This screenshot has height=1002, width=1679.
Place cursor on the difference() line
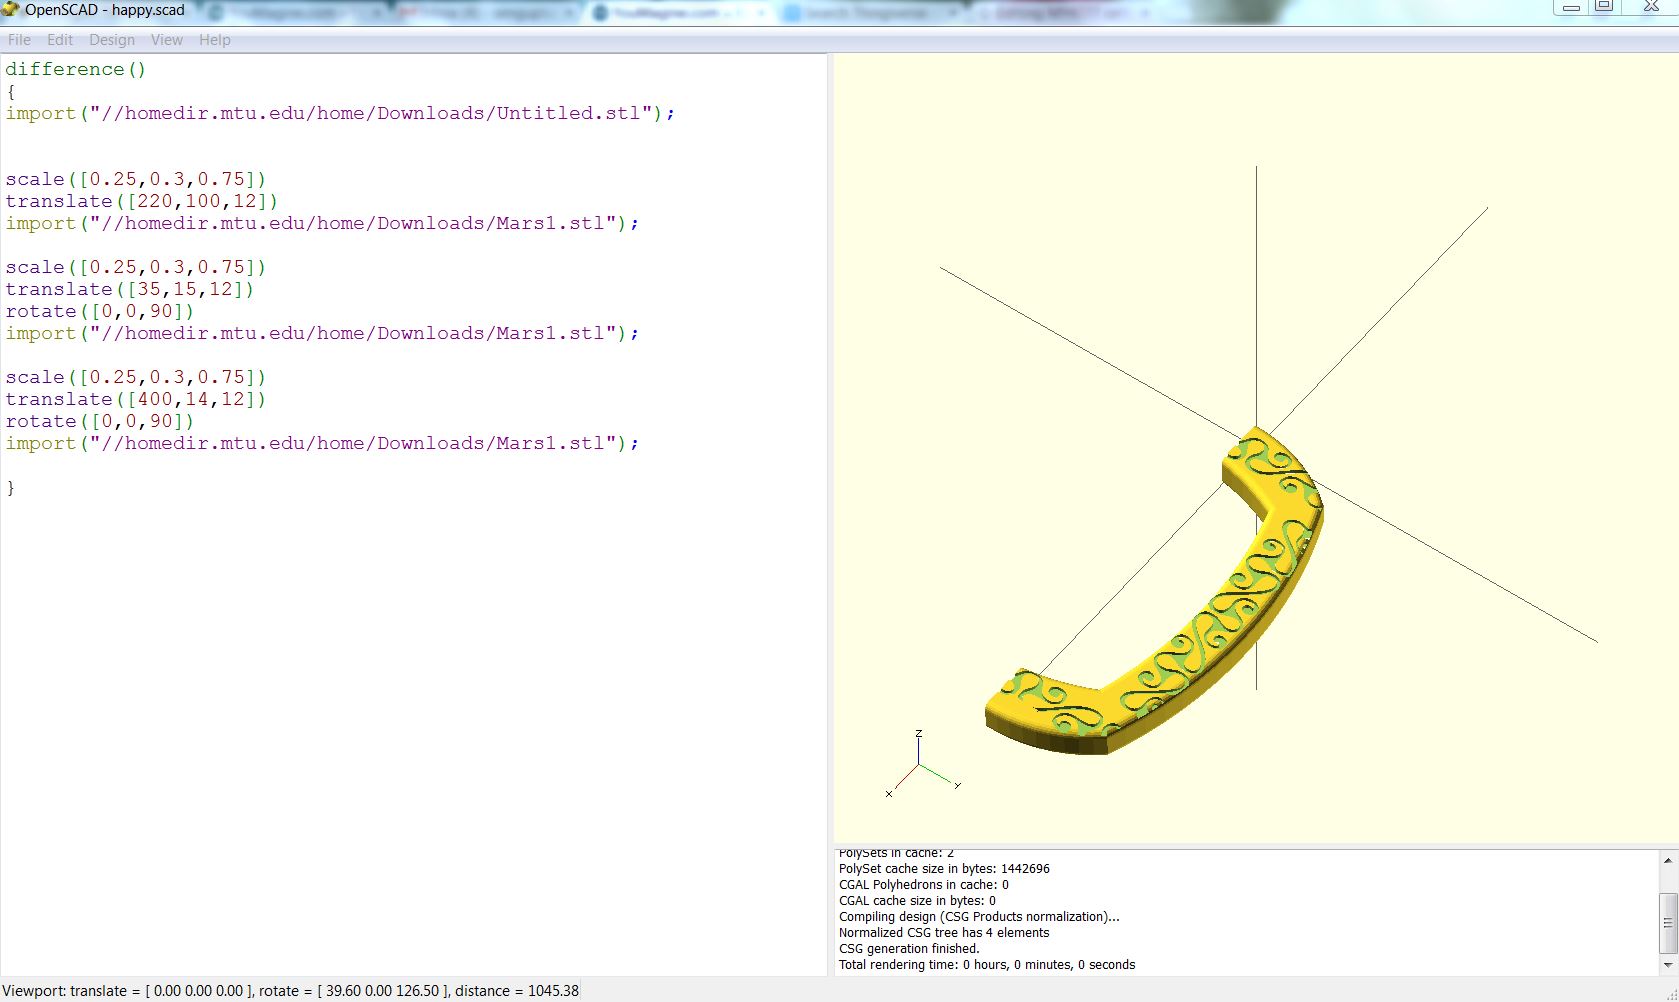76,69
